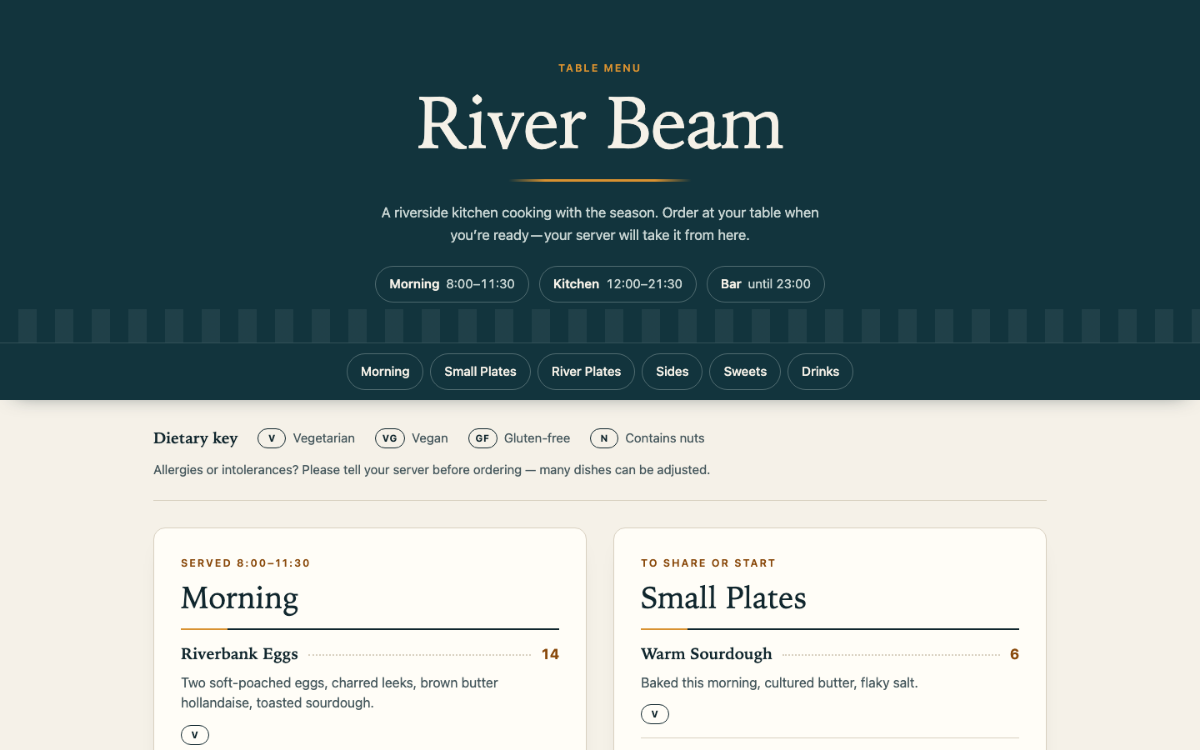
Task: Click the V tag under Warm Sourdough
Action: click(x=655, y=714)
